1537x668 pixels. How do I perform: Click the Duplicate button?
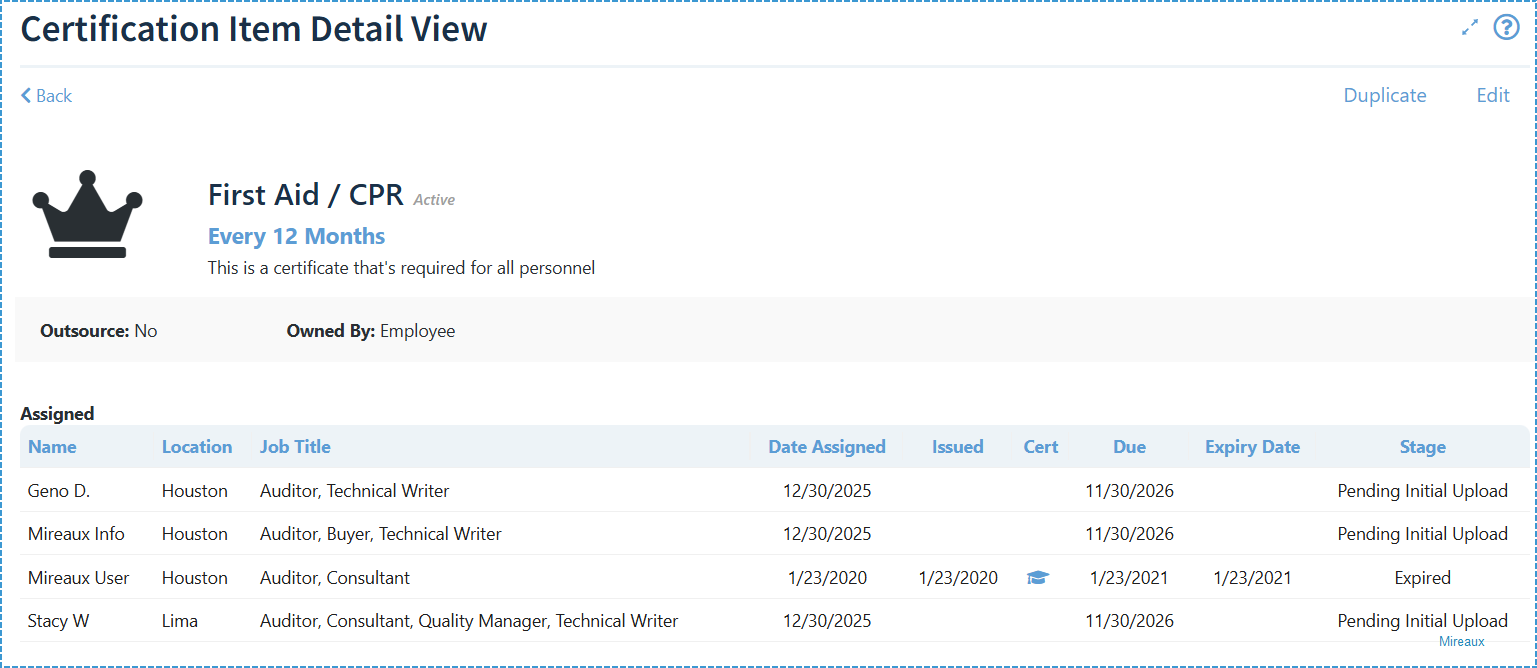1384,96
